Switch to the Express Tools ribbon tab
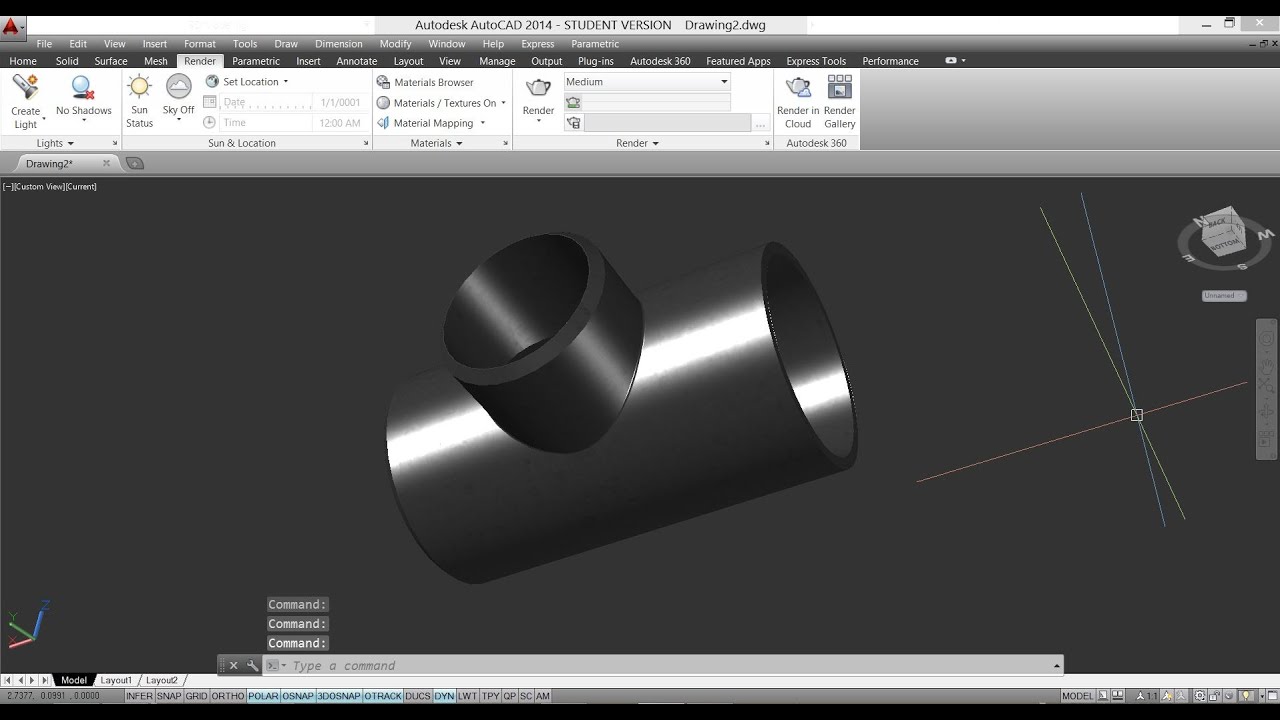The image size is (1280, 720). click(x=816, y=61)
